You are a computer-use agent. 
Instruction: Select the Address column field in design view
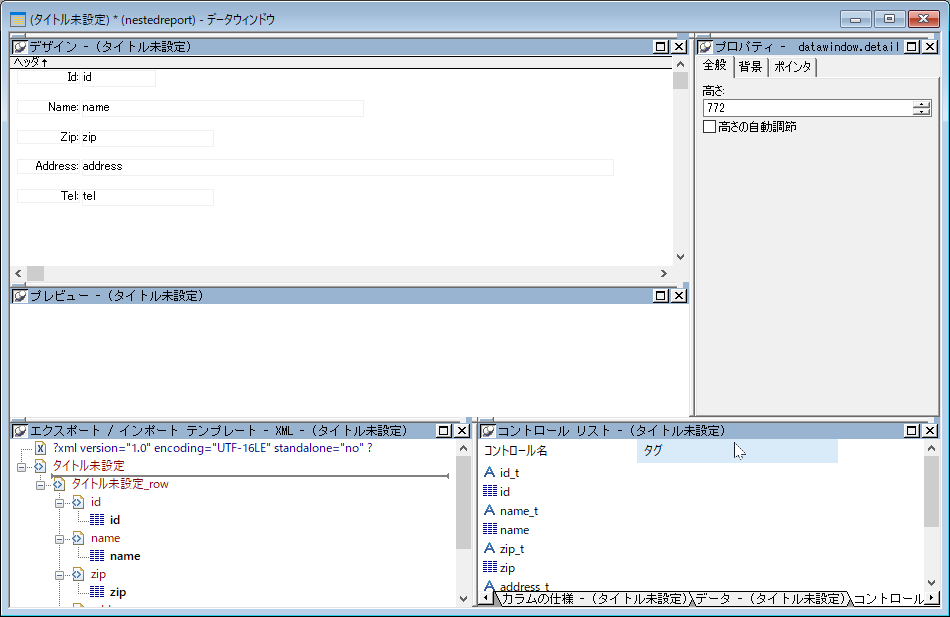[346, 167]
